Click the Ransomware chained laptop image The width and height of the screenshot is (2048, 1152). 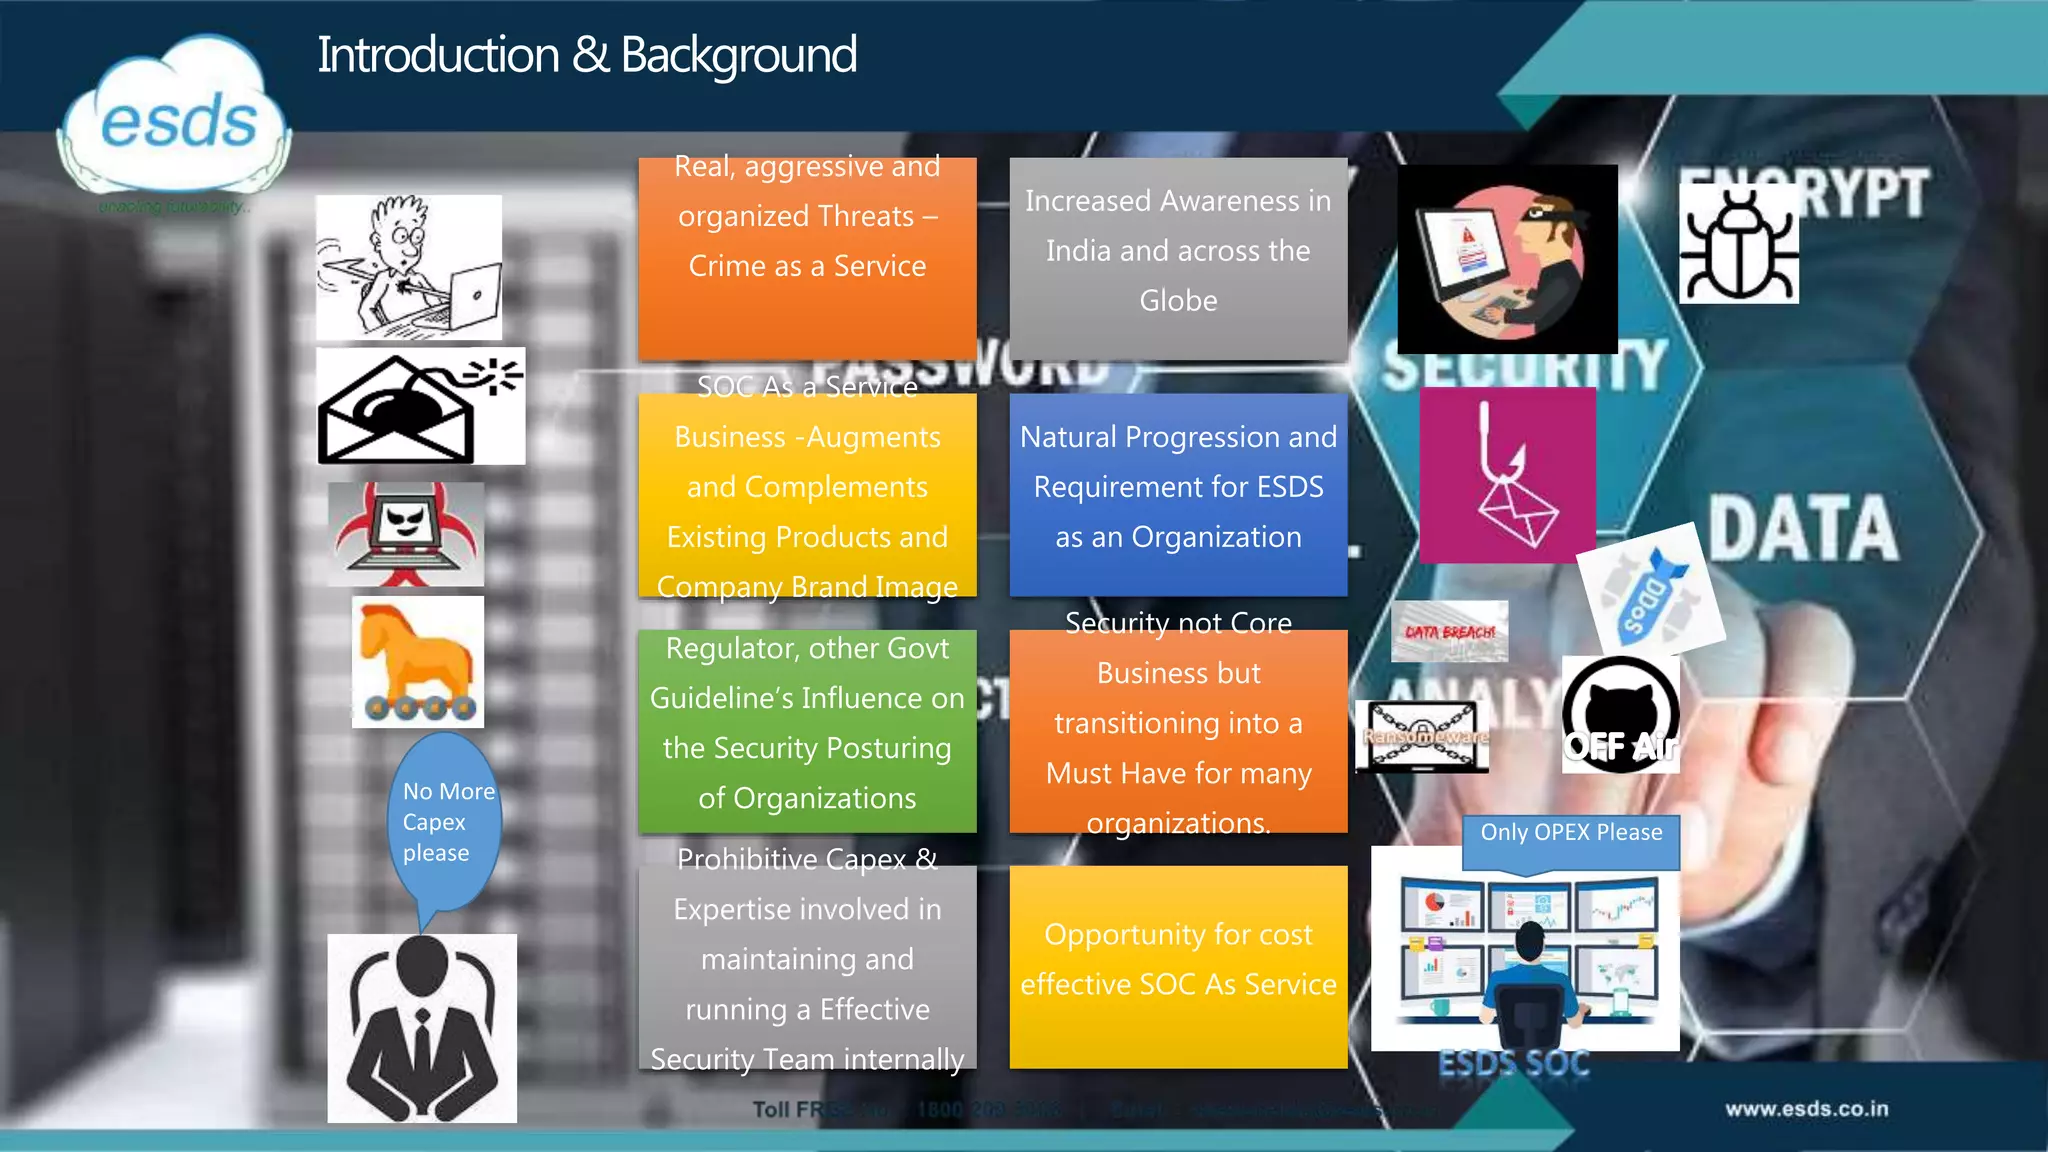click(x=1422, y=737)
